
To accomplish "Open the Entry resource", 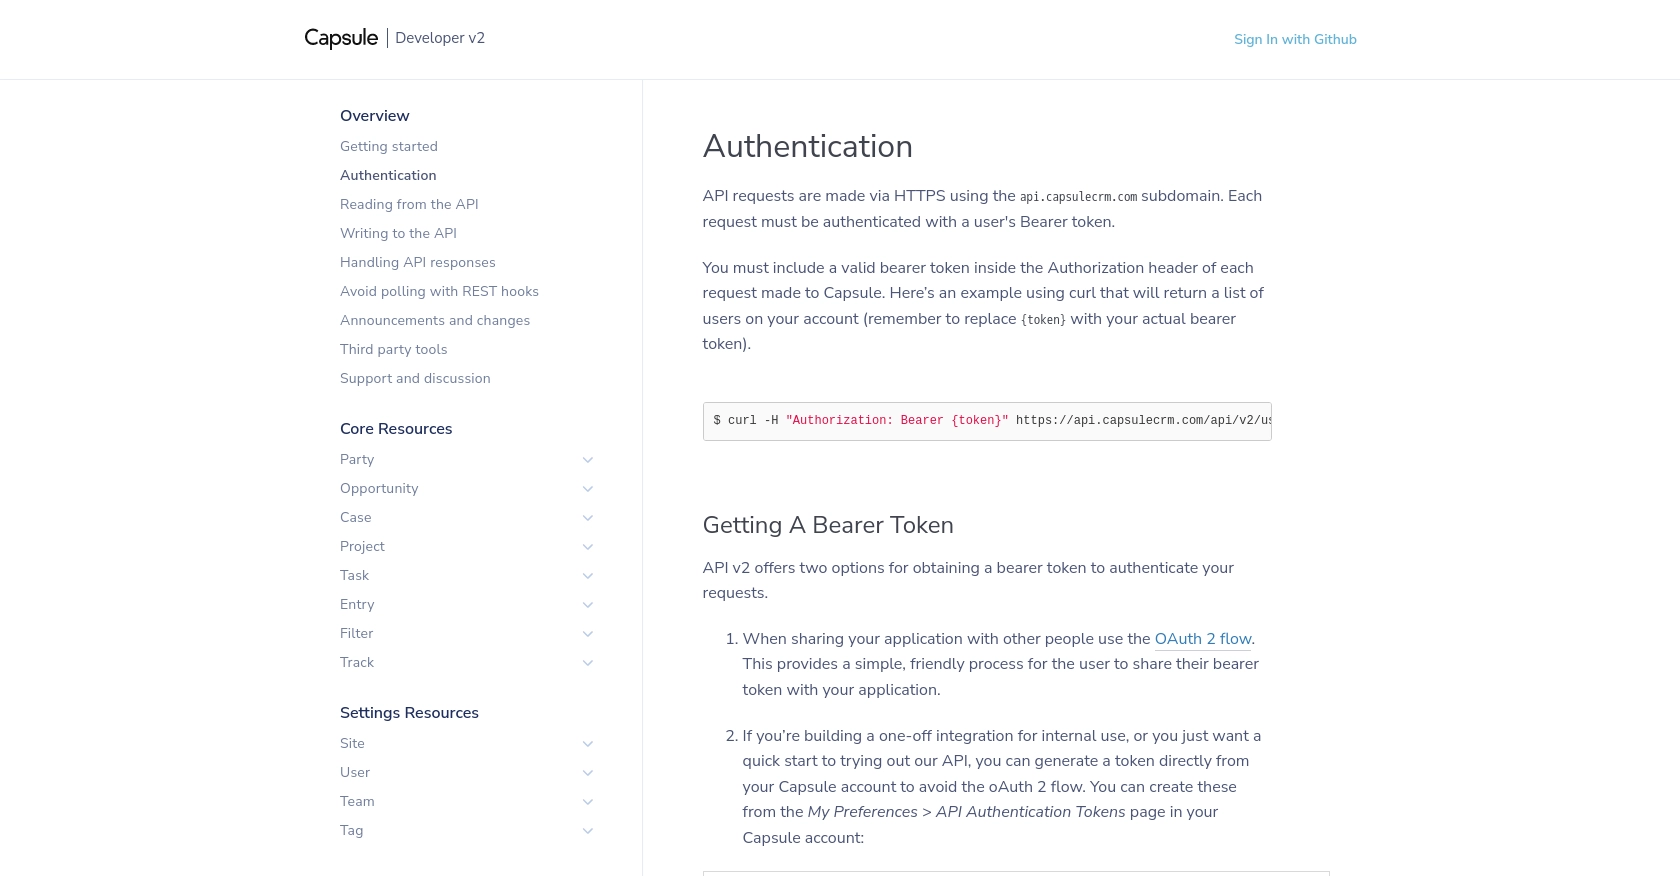I will (357, 604).
